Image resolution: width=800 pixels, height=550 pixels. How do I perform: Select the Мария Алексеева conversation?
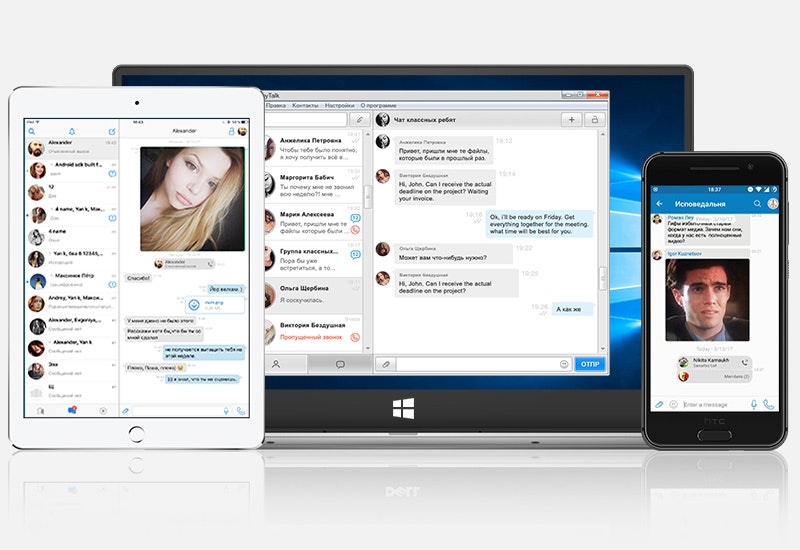[313, 222]
